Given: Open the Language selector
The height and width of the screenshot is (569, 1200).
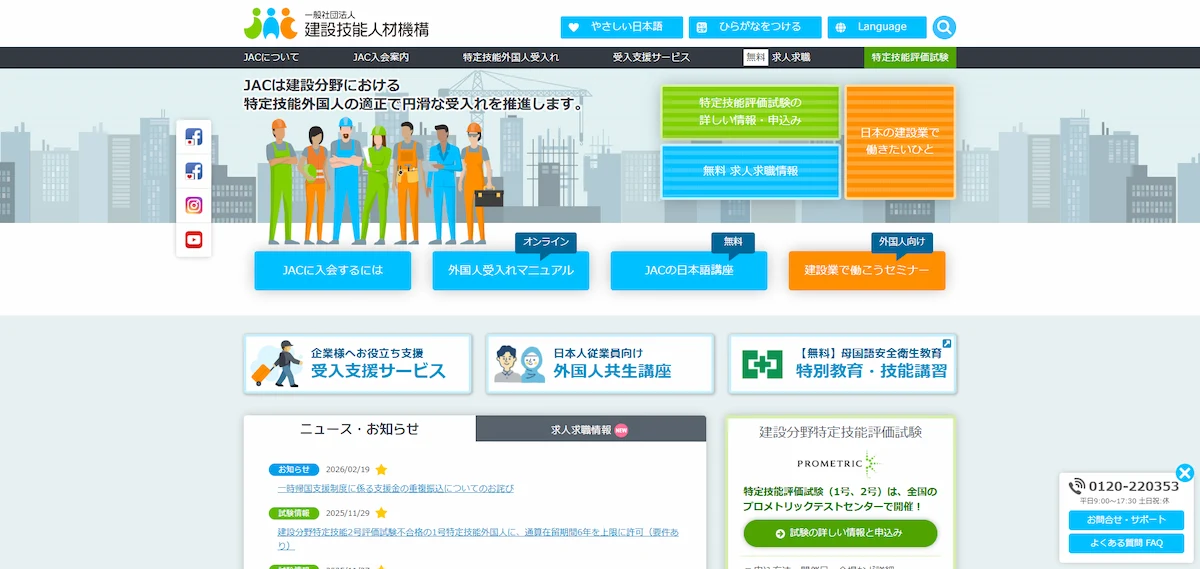Looking at the screenshot, I should (877, 27).
